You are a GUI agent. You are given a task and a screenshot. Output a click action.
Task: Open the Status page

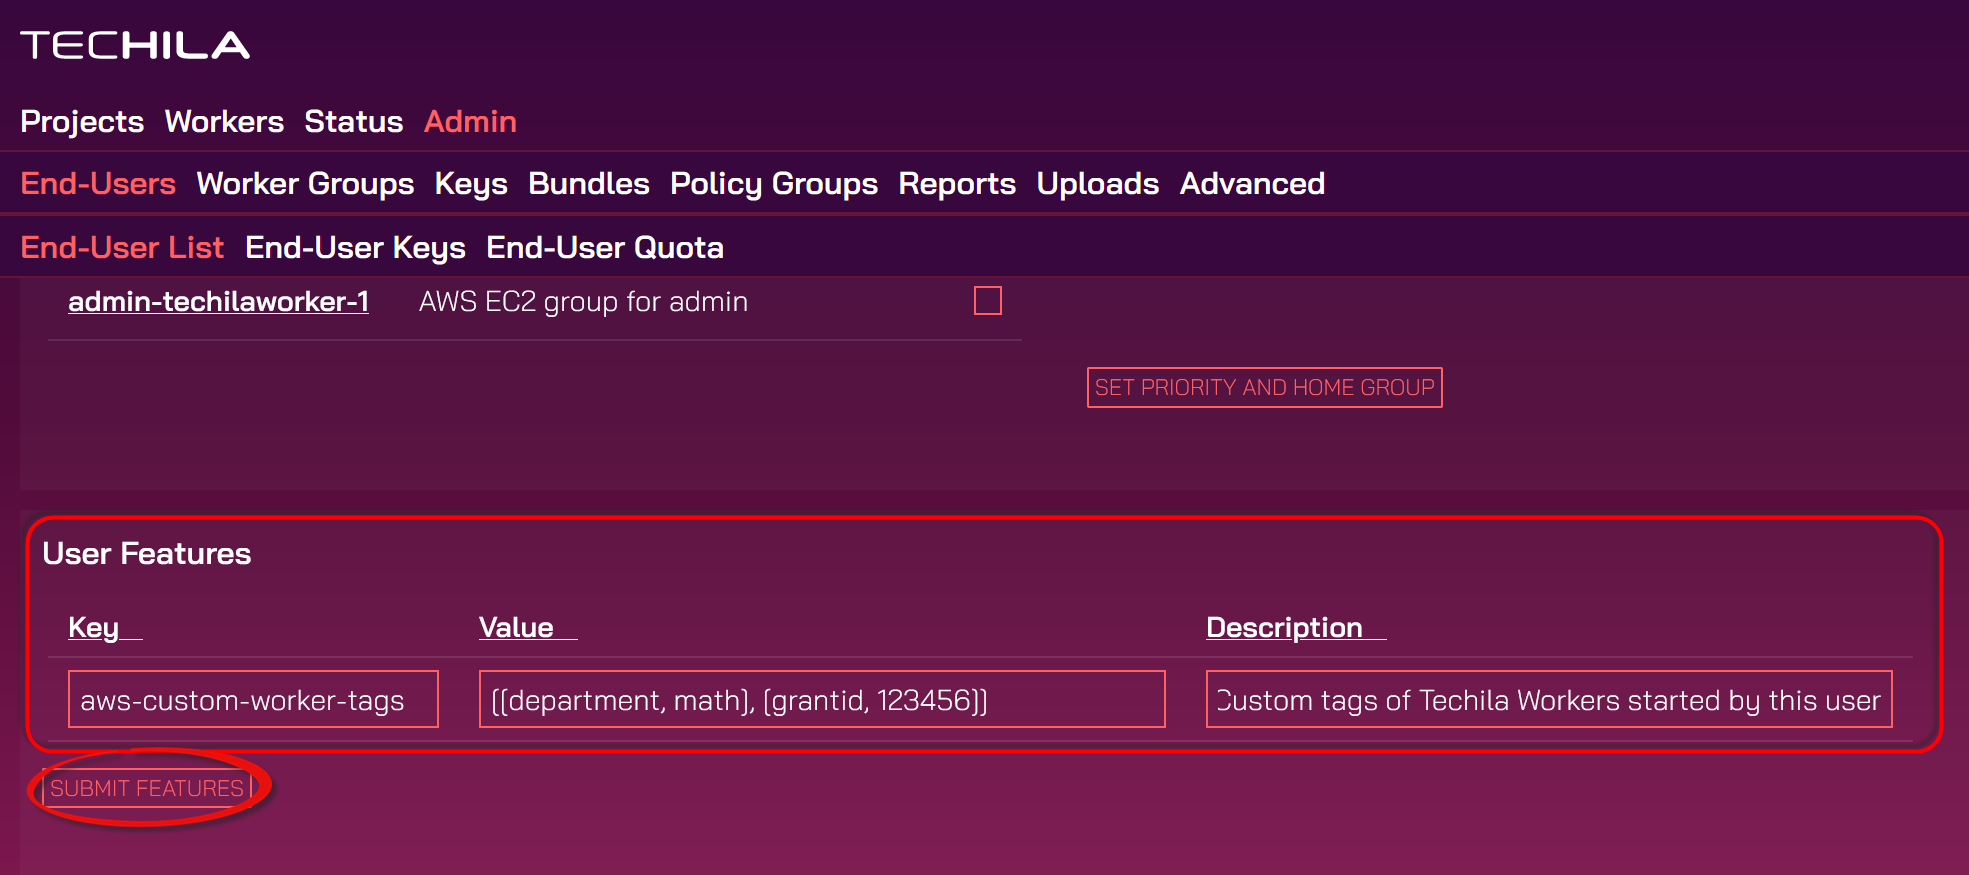coord(353,122)
